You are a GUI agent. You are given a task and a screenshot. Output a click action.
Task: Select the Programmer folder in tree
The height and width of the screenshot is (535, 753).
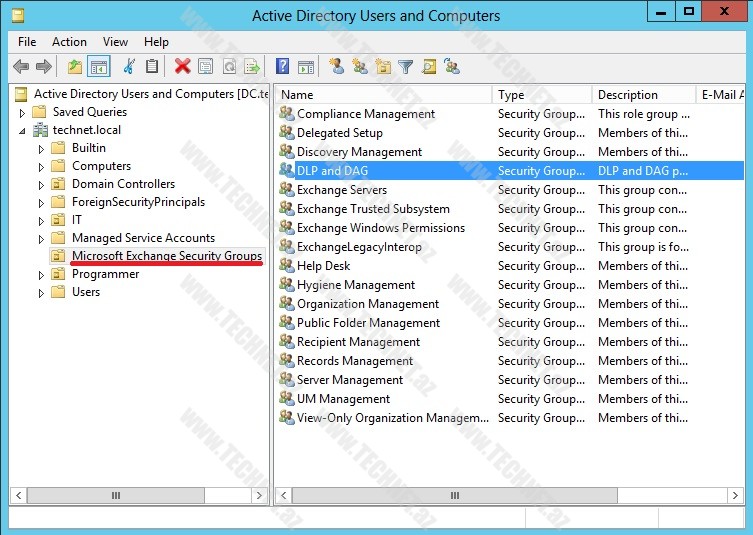point(105,274)
